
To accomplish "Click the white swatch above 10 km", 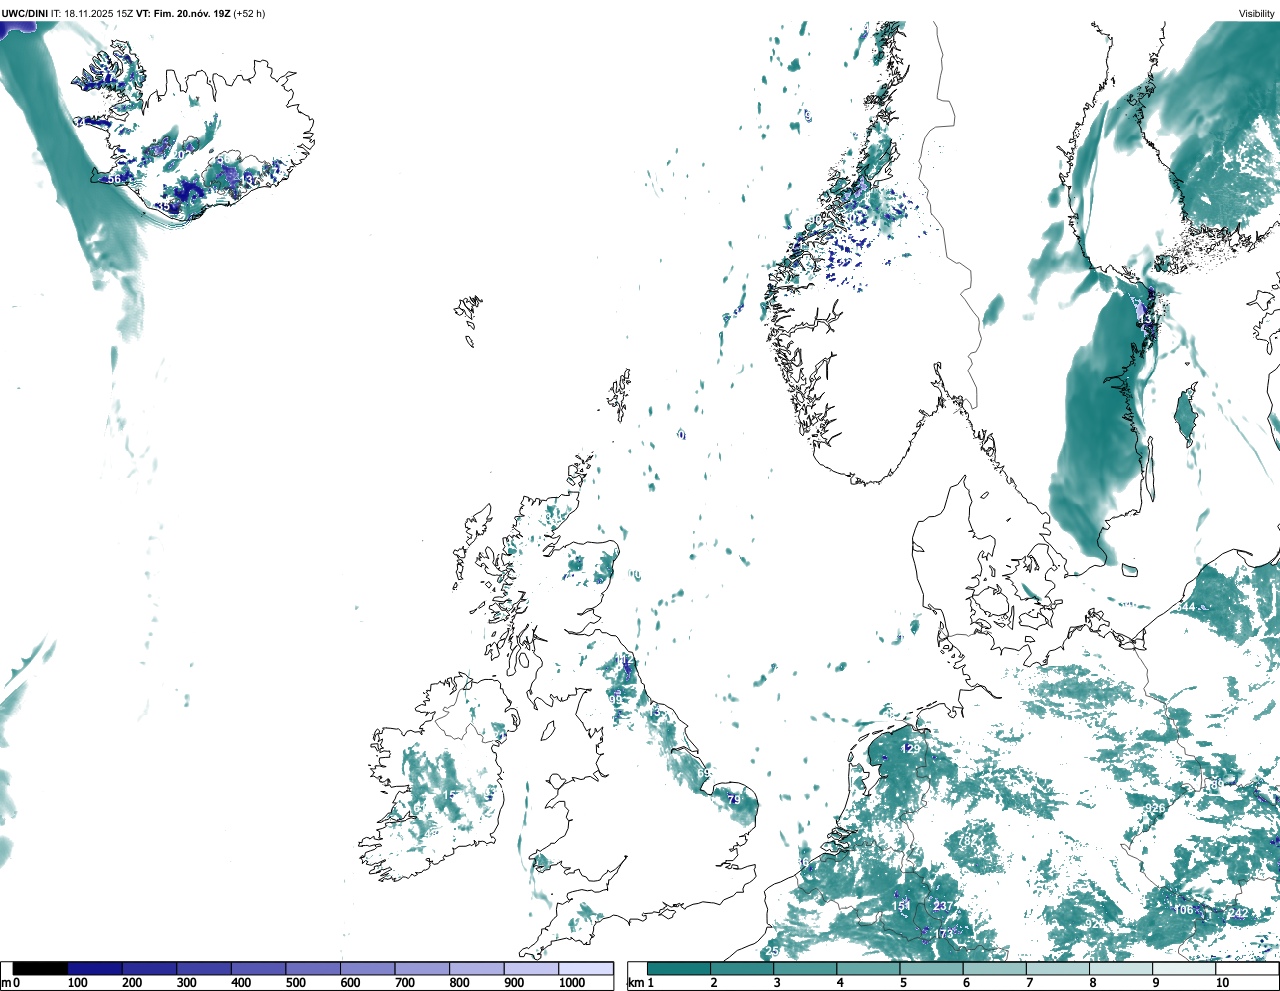I will 1247,968.
